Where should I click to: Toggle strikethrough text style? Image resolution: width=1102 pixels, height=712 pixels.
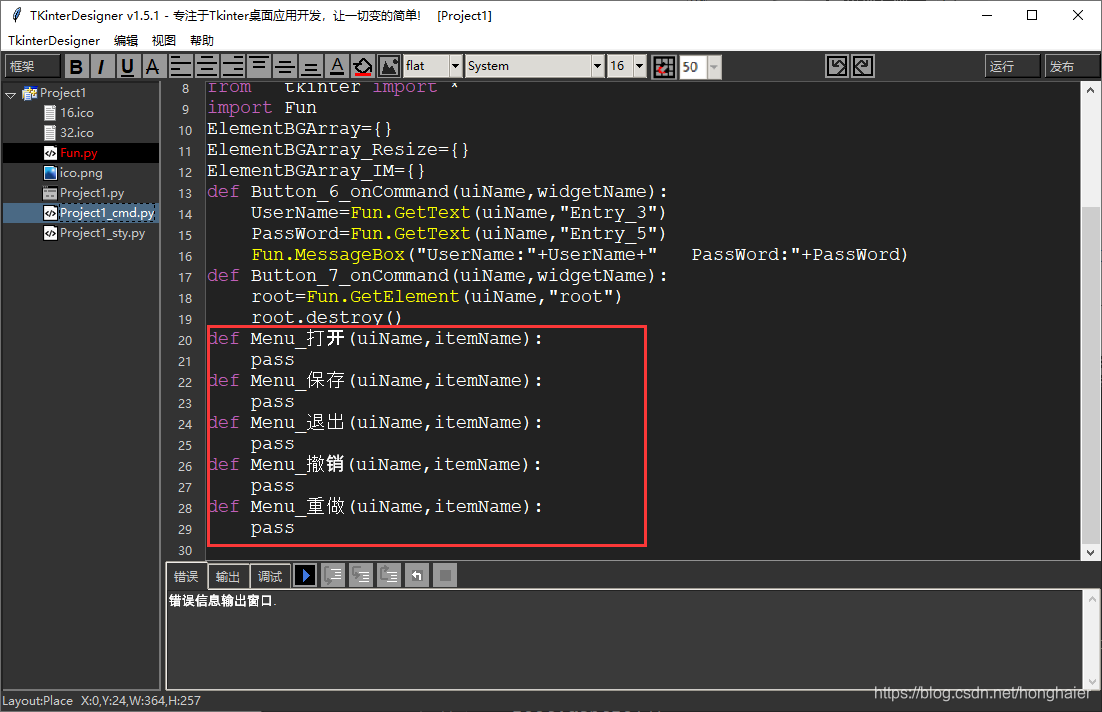pyautogui.click(x=153, y=67)
